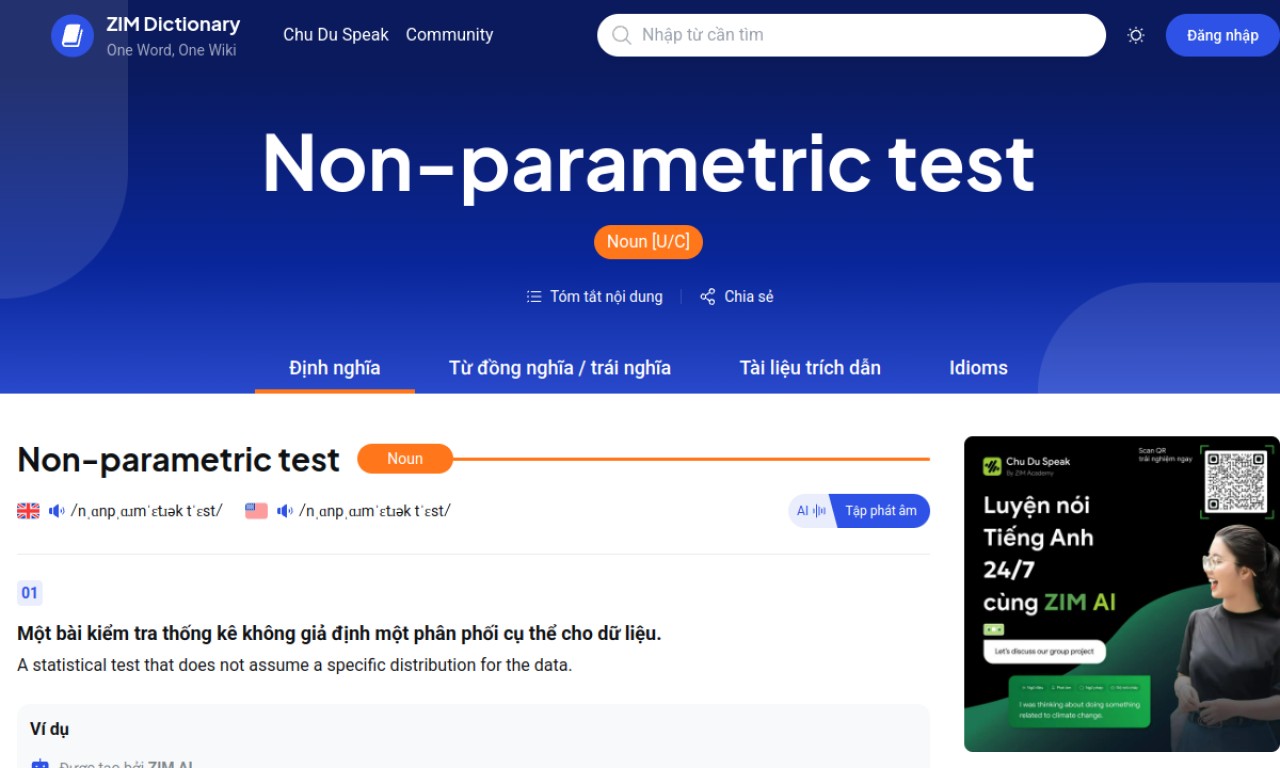Image resolution: width=1280 pixels, height=768 pixels.
Task: Click the search magnifier icon
Action: point(621,35)
